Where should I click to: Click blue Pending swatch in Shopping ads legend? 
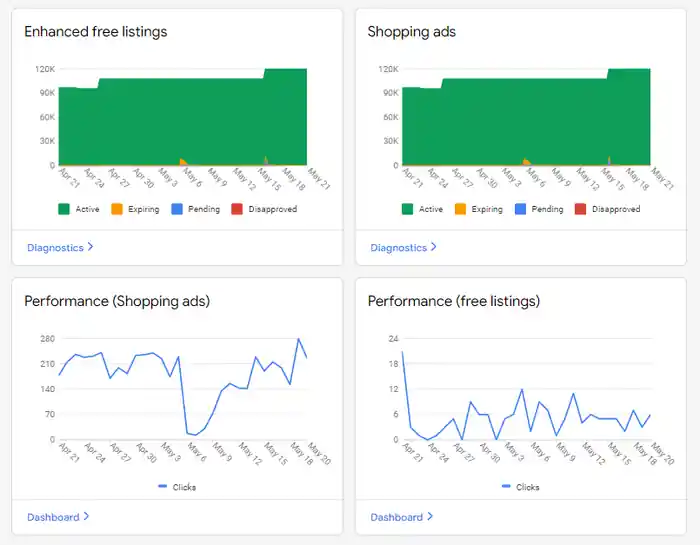point(520,209)
